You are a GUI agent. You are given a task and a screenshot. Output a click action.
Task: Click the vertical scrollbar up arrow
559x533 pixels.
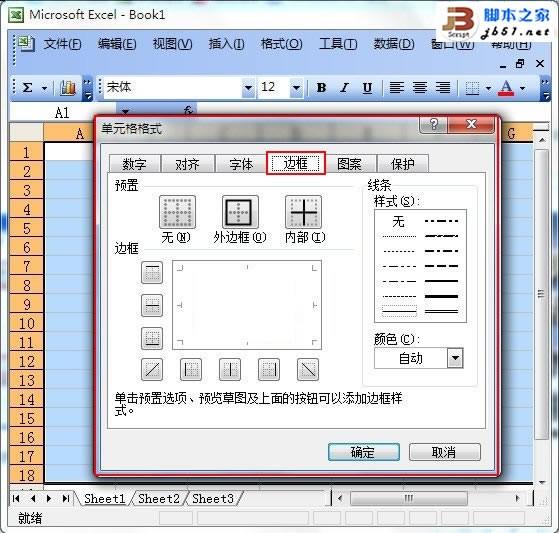[542, 140]
